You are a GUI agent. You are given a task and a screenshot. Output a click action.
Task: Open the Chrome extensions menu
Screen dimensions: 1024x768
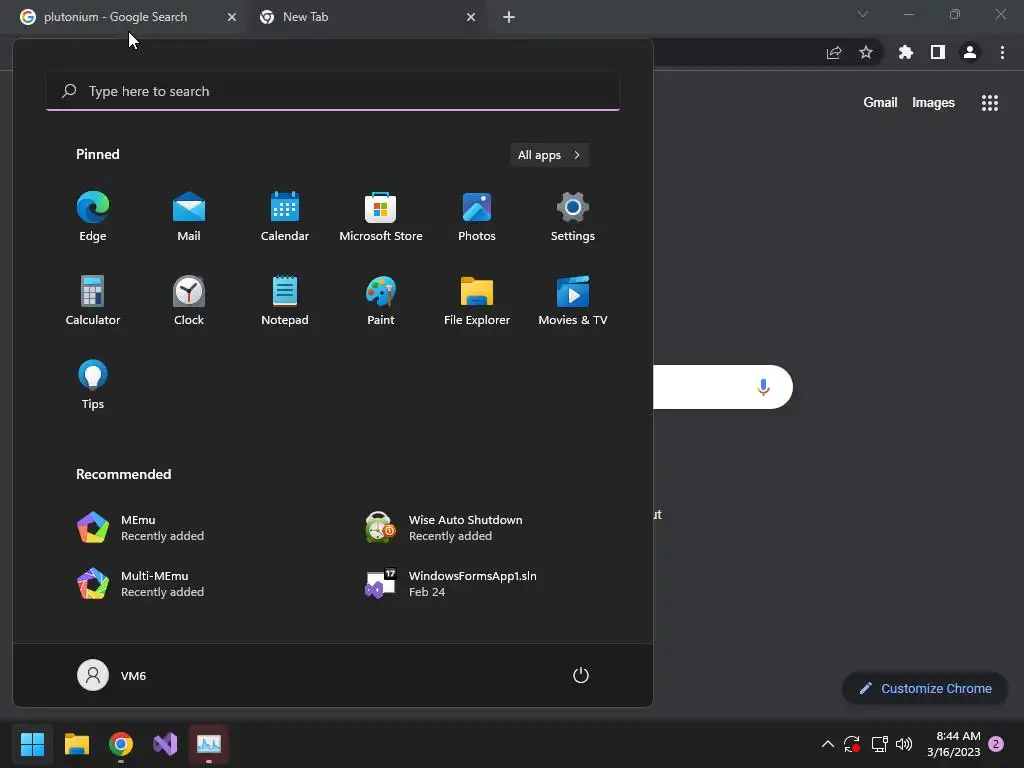906,52
